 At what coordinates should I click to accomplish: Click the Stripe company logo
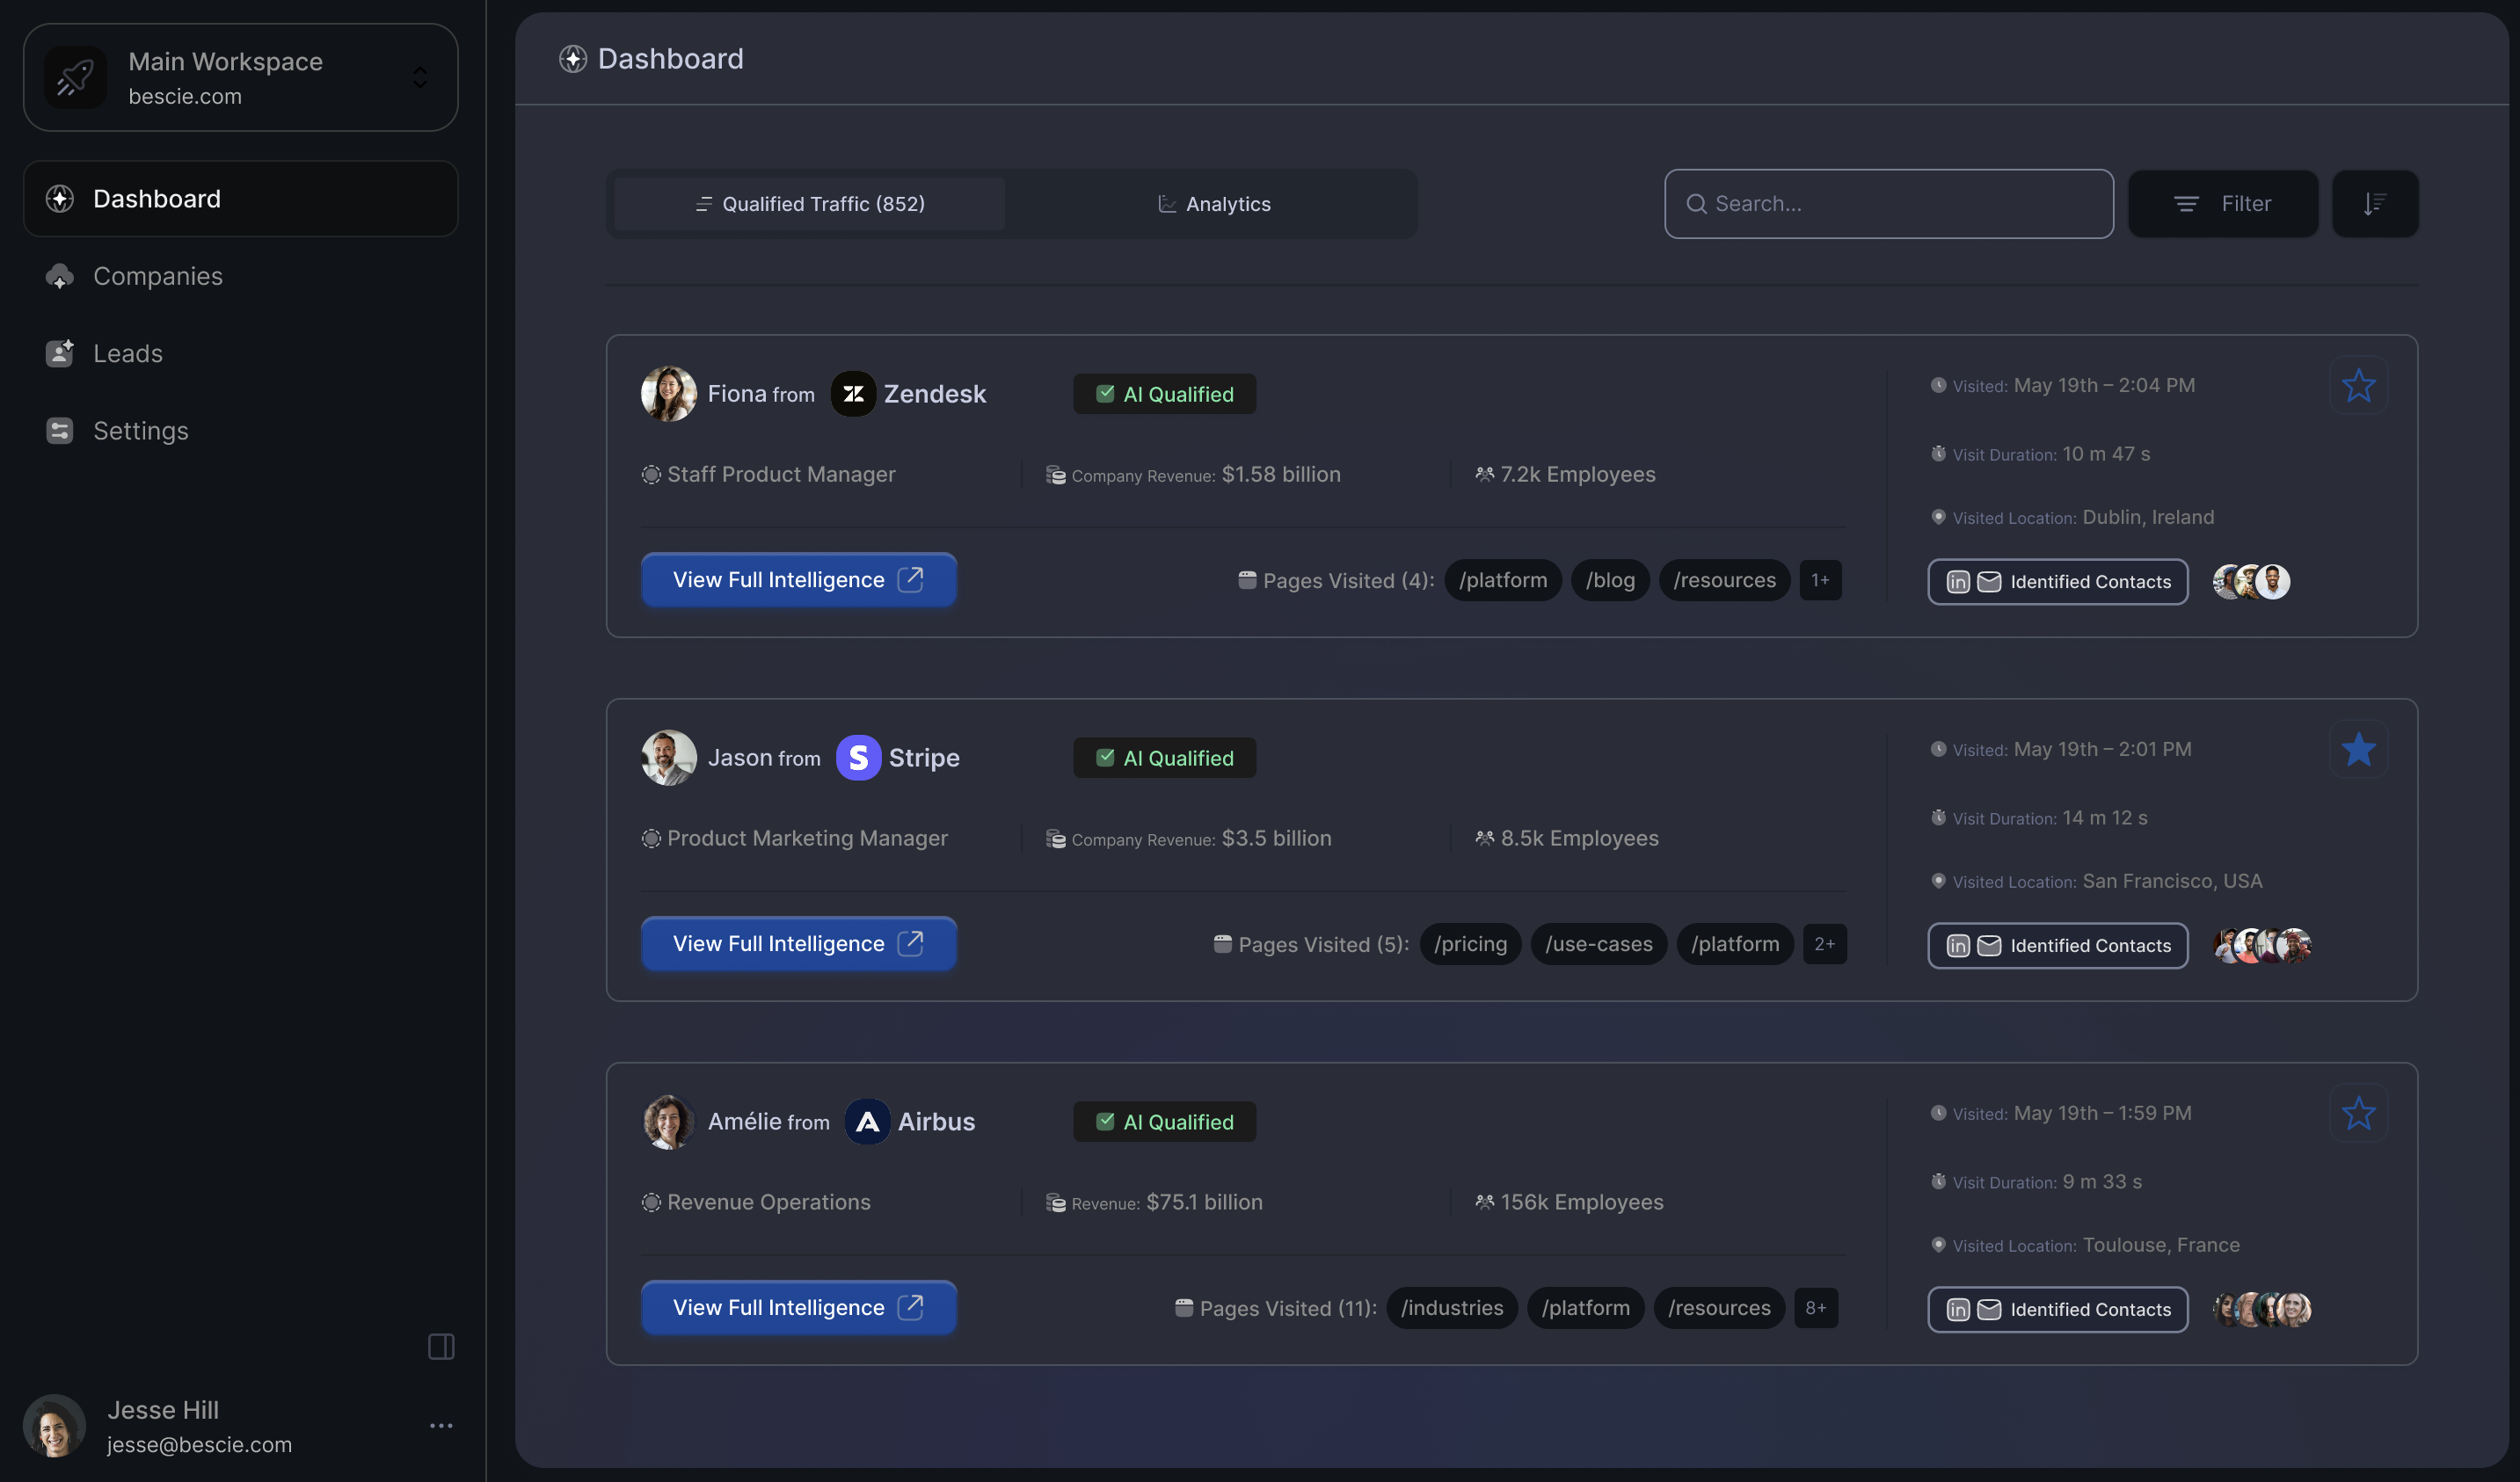pos(858,758)
